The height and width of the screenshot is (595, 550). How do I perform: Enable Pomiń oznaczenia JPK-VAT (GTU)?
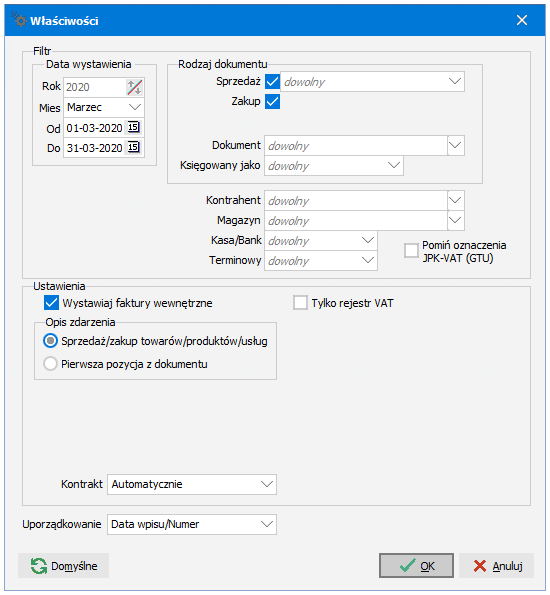pos(411,251)
